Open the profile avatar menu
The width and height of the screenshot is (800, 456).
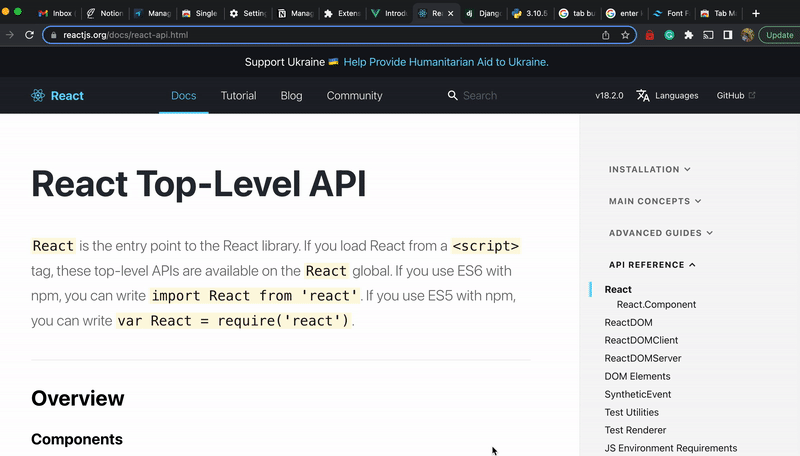(x=747, y=35)
